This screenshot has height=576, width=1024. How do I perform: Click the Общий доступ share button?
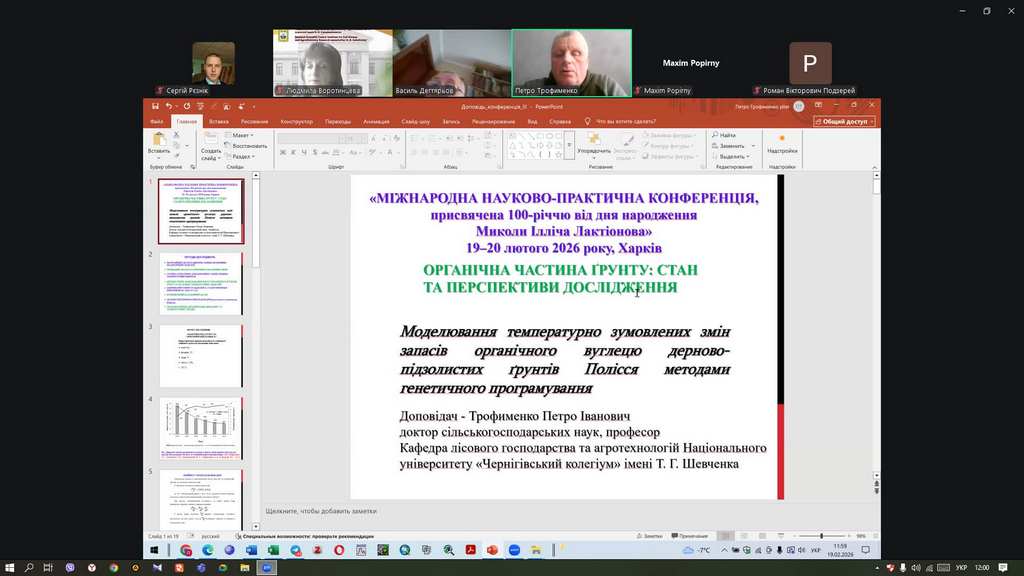point(843,121)
